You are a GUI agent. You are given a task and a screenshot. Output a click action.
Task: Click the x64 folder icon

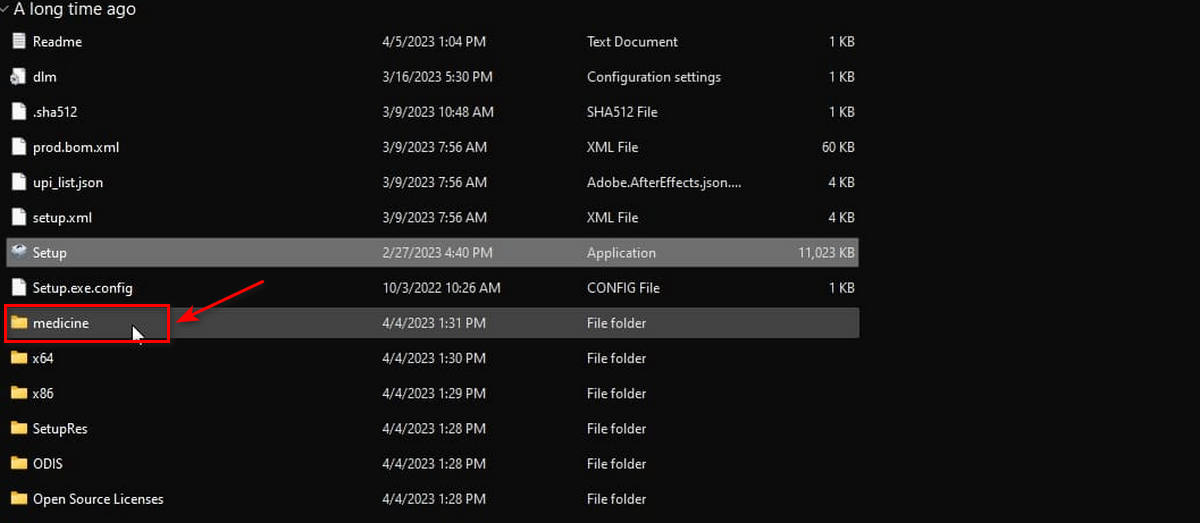click(x=18, y=358)
